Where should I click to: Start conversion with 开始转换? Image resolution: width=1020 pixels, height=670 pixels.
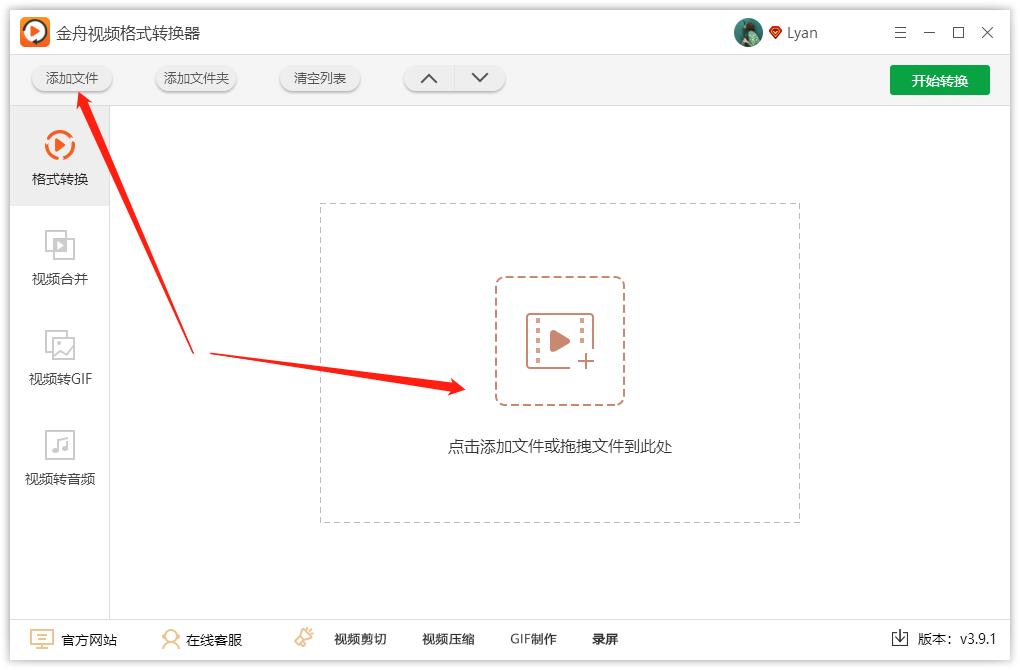939,79
